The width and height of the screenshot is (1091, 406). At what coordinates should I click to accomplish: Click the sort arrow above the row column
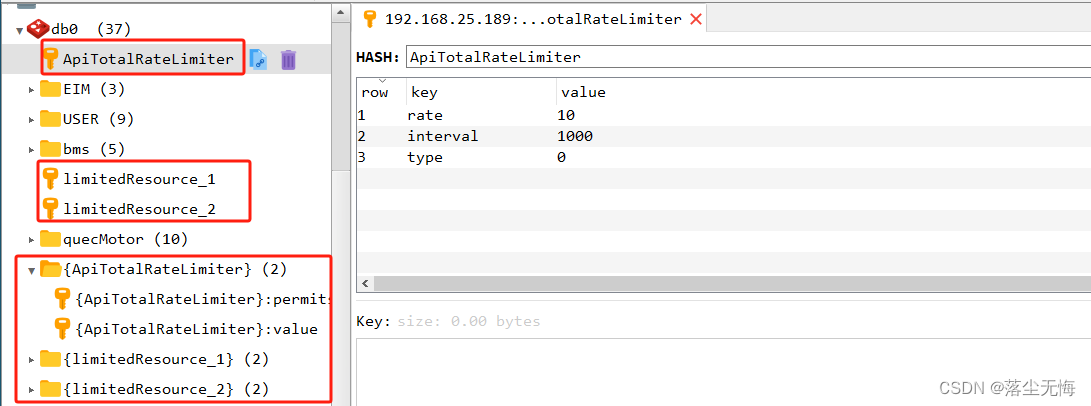(x=381, y=81)
